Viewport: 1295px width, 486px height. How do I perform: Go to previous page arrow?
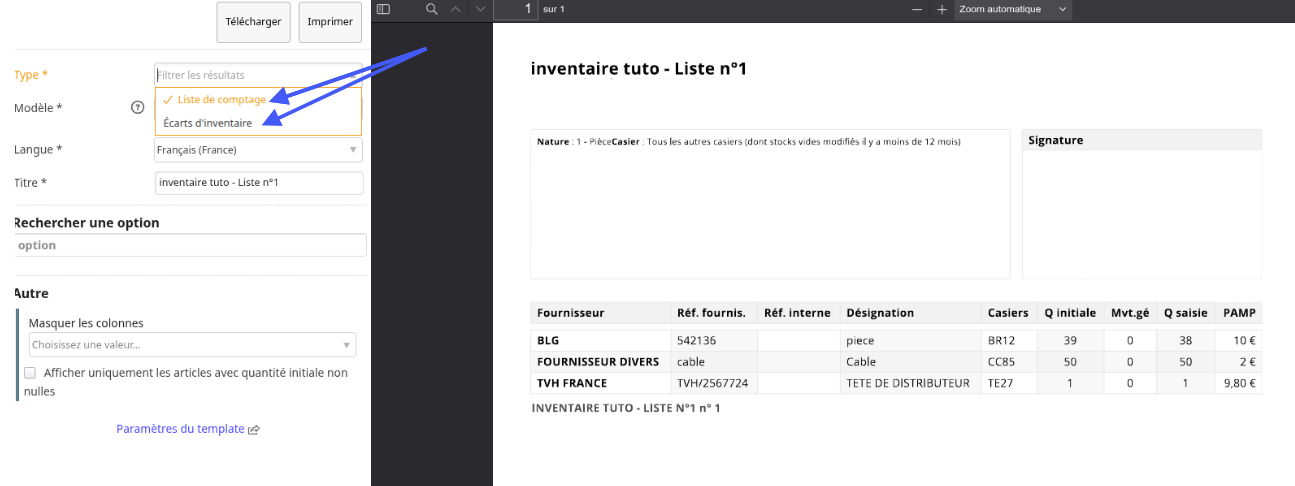456,9
